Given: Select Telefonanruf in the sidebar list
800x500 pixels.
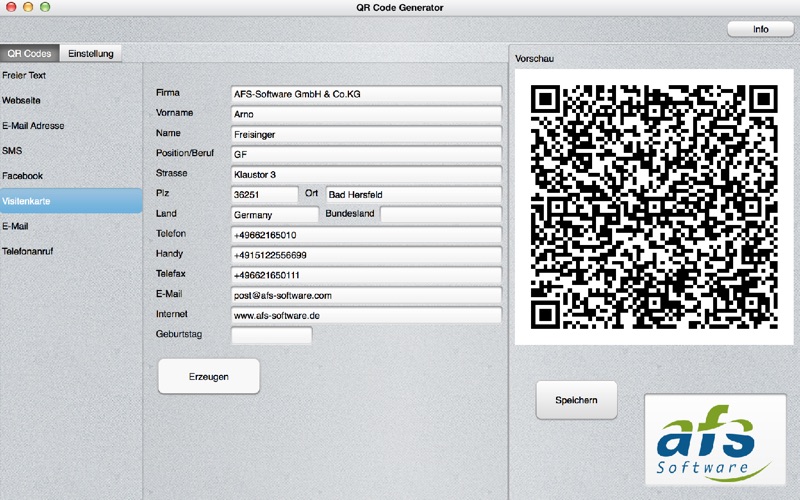Looking at the screenshot, I should click(28, 251).
